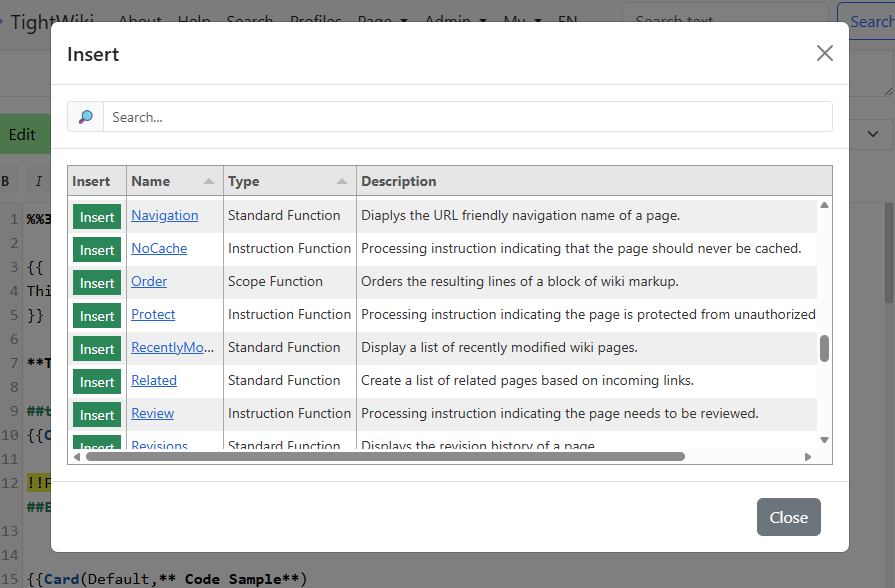Screen dimensions: 895x588
Task: Focus the Search... input field
Action: [x=467, y=117]
